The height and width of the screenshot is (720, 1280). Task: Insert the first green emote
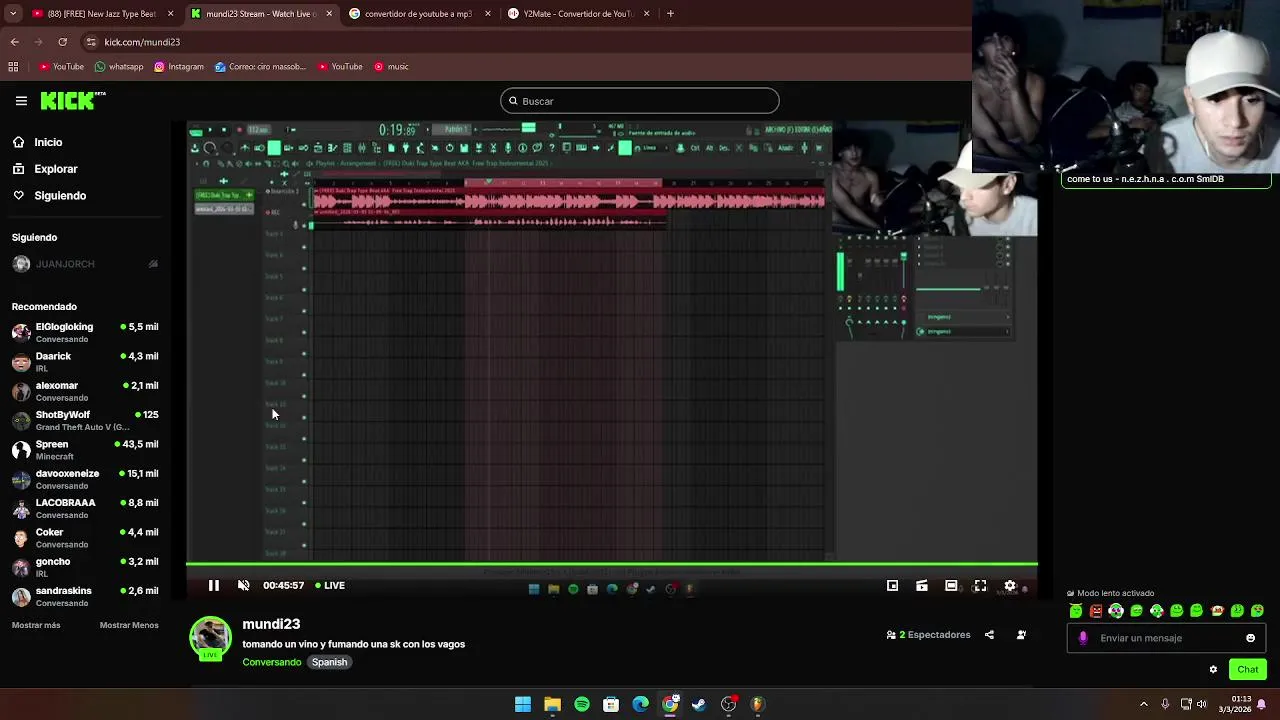[1076, 611]
